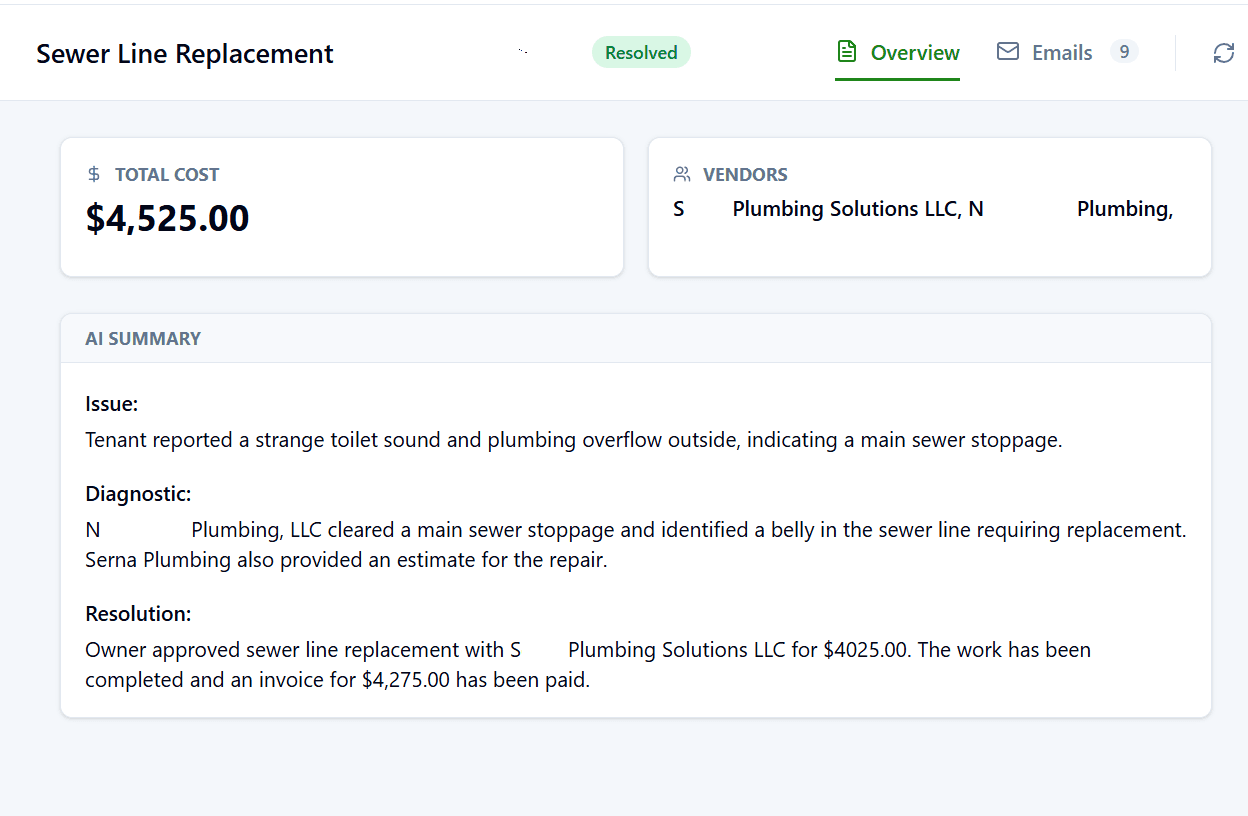1248x816 pixels.
Task: Click the people icon beside VENDORS label
Action: pyautogui.click(x=682, y=173)
